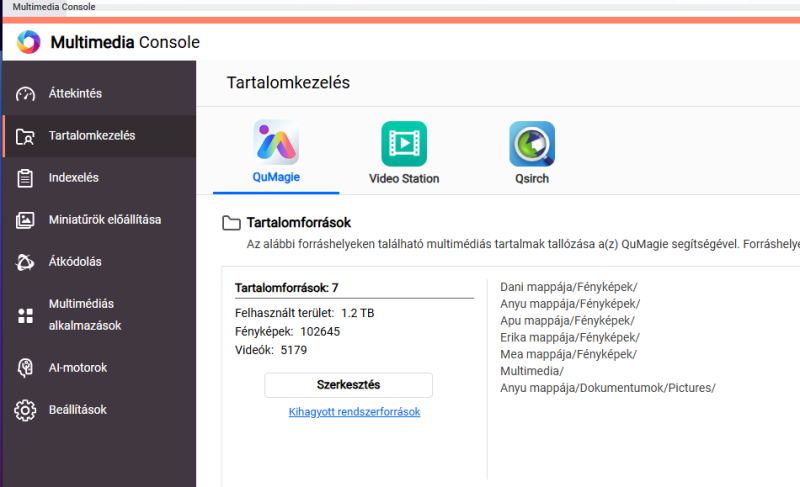Click the 'Felhasznált terület: 1.2 TB' text
800x487 pixels.
point(305,313)
